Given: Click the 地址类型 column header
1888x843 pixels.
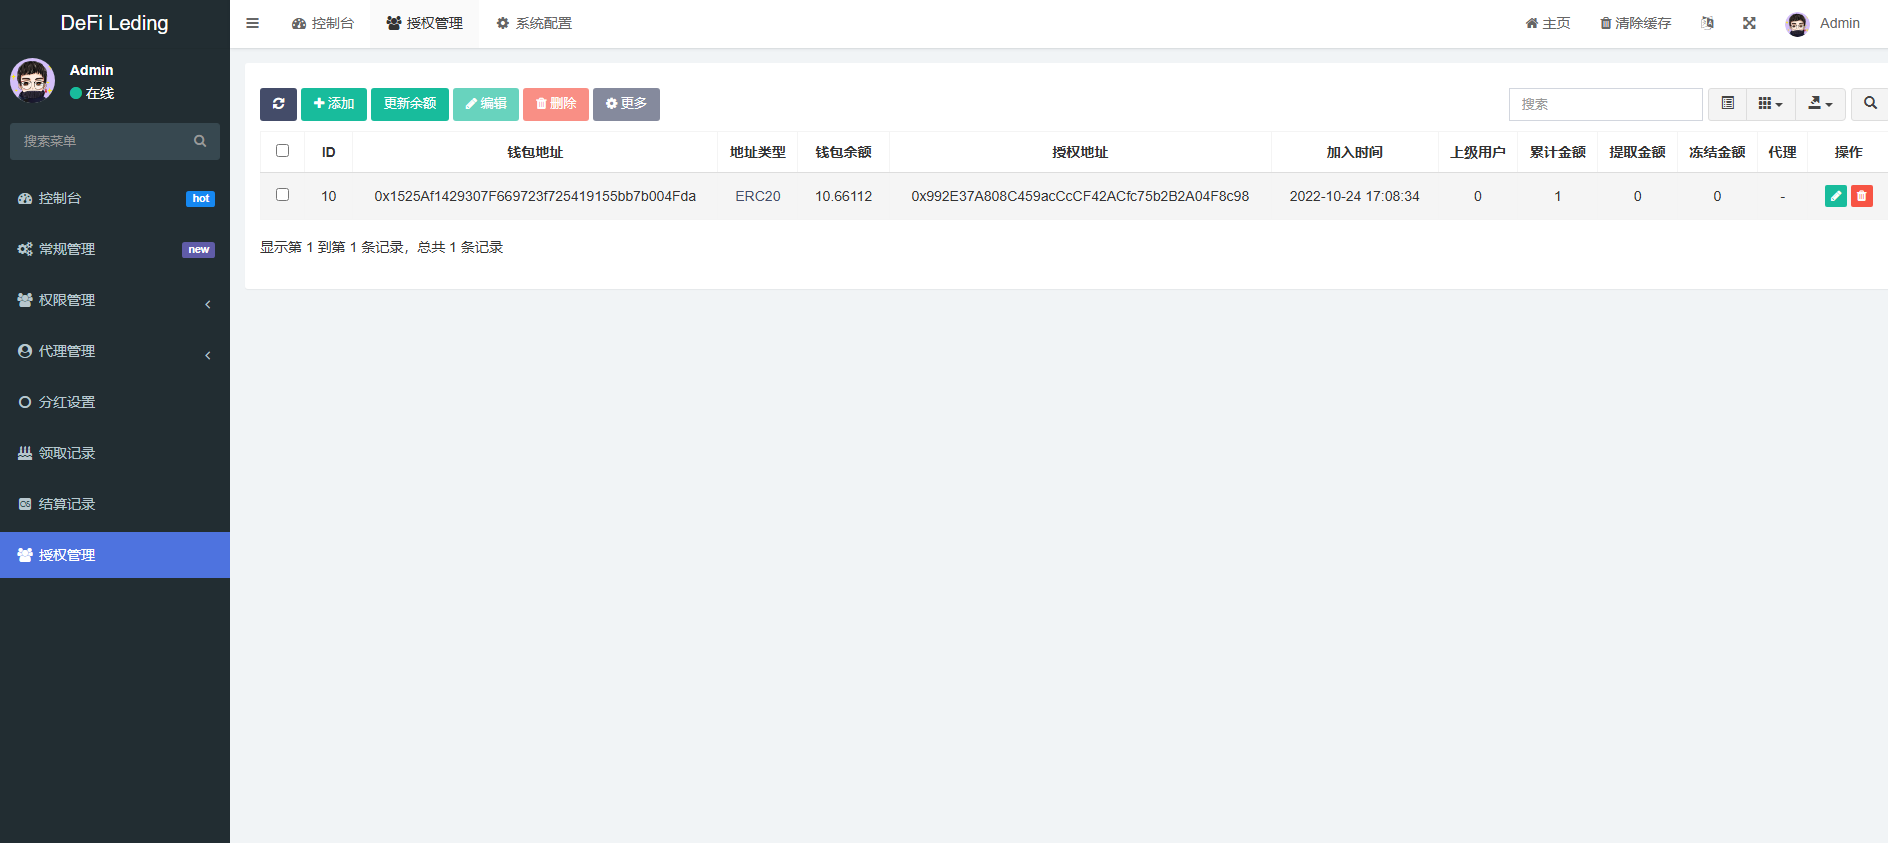Looking at the screenshot, I should coord(758,152).
